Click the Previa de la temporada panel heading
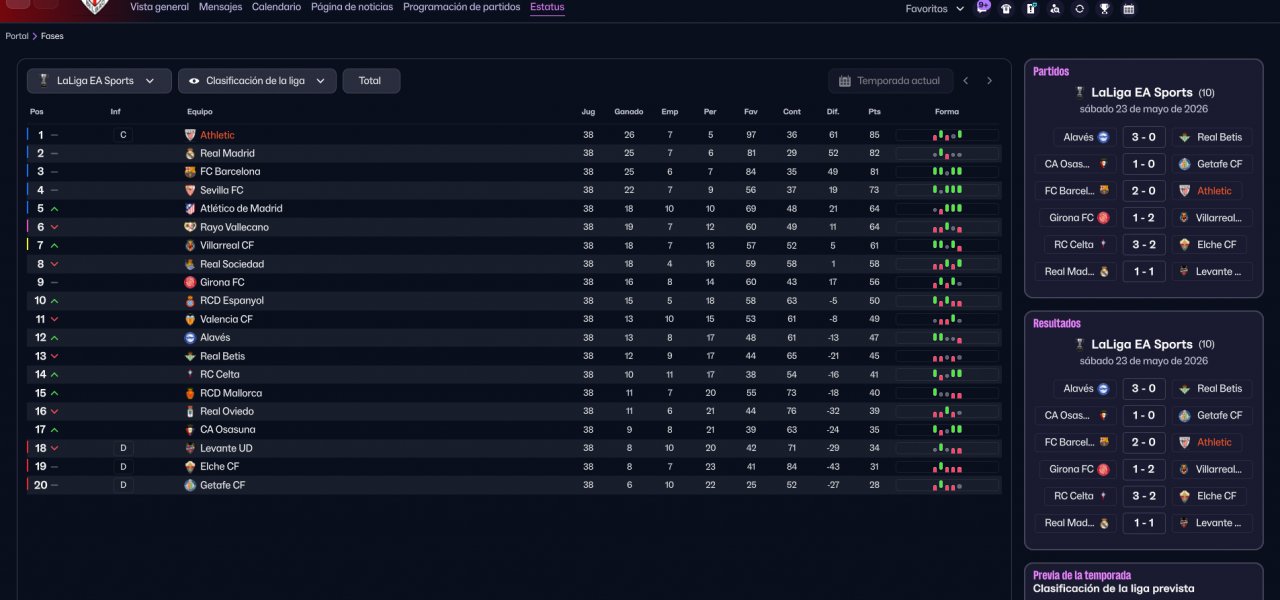 (x=1082, y=576)
